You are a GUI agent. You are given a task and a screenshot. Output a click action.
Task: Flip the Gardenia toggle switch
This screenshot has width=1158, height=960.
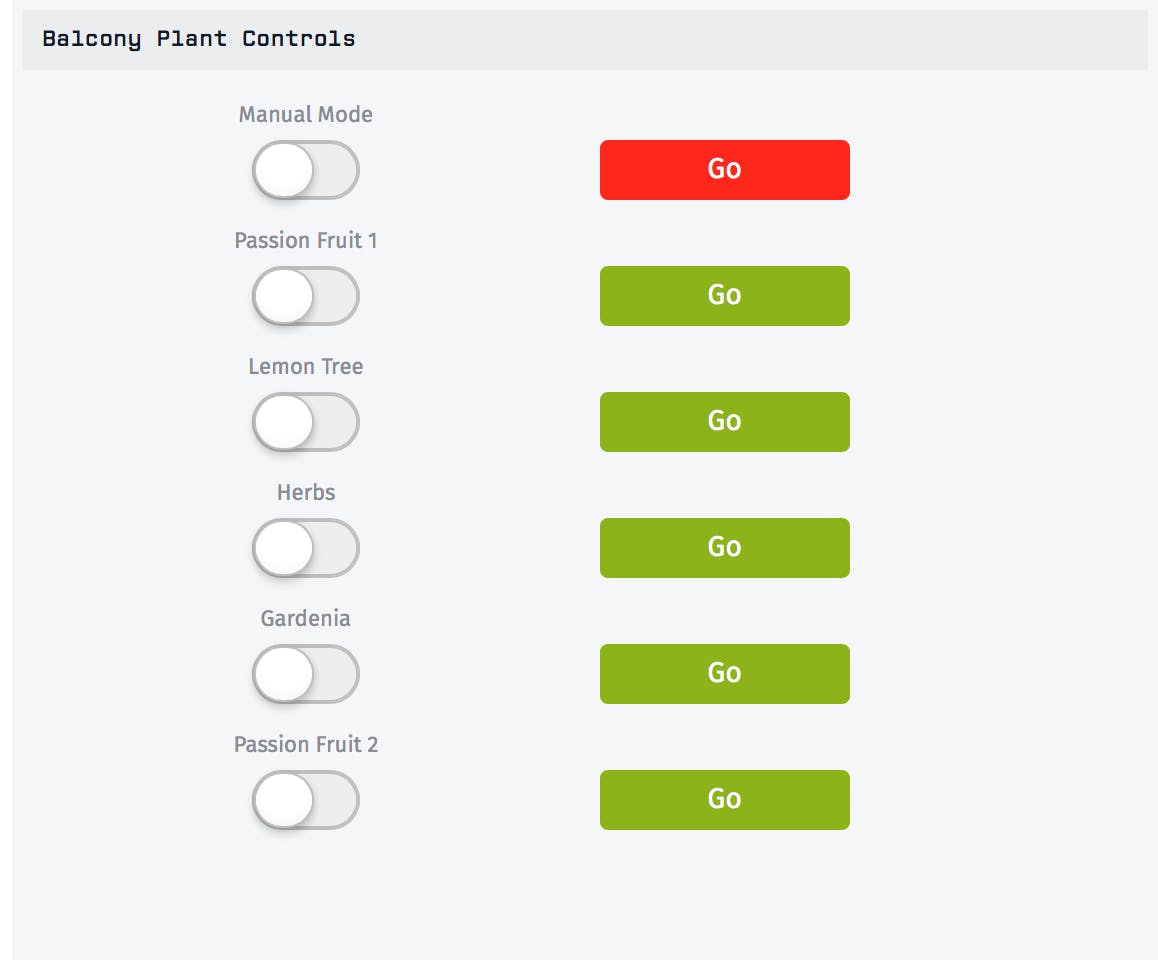pyautogui.click(x=305, y=674)
